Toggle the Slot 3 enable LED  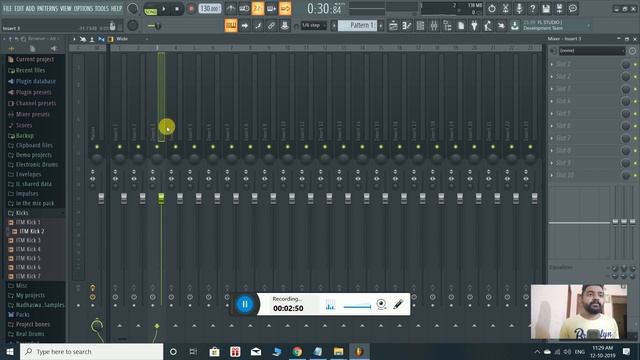pyautogui.click(x=635, y=89)
